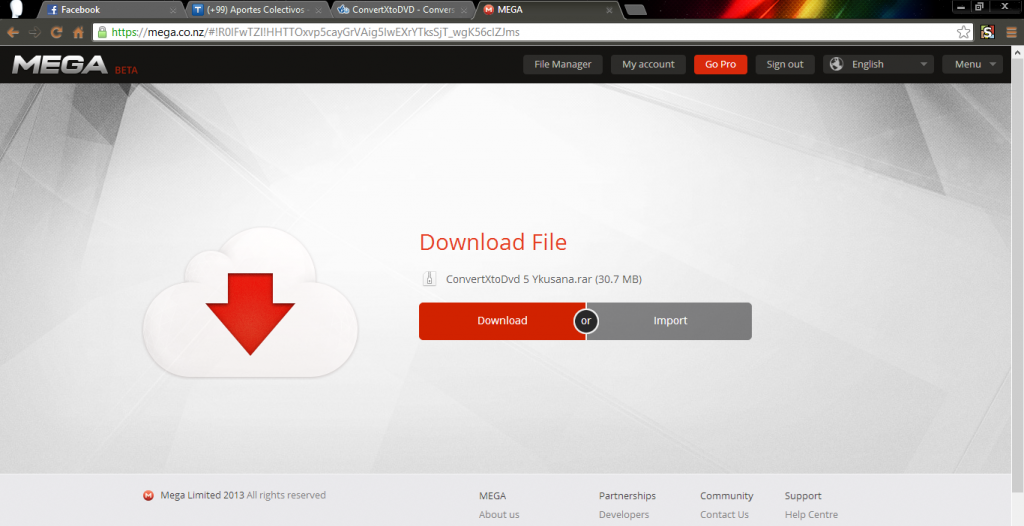Screen dimensions: 1024x526
Task: Open the Chrome menu hamburger icon
Action: pos(1012,32)
